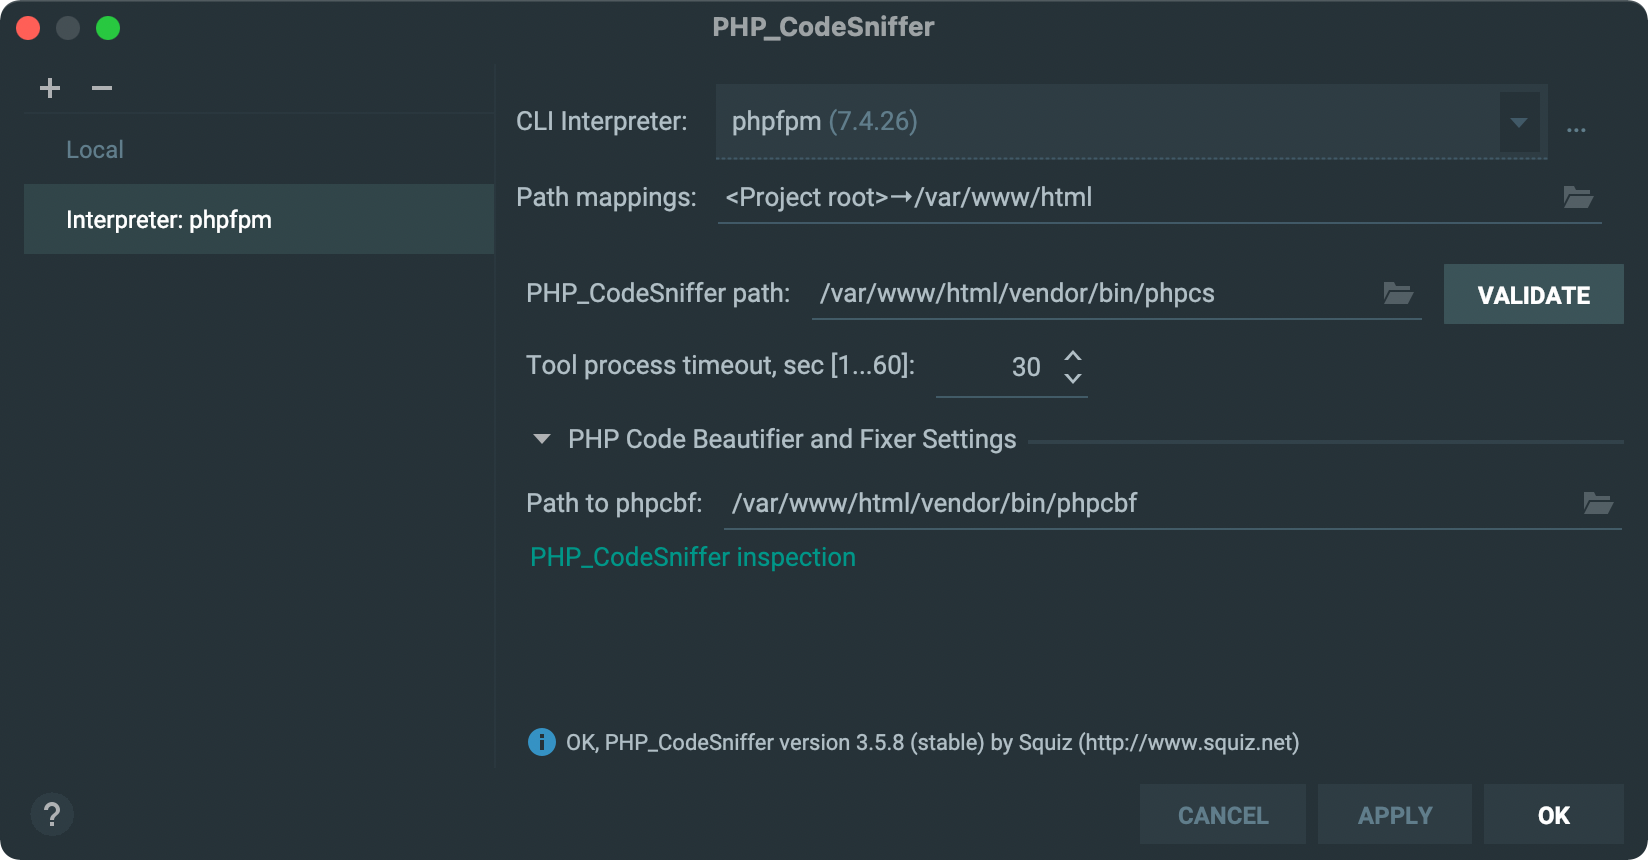
Task: Browse for phpcbf path folder icon
Action: [x=1598, y=503]
